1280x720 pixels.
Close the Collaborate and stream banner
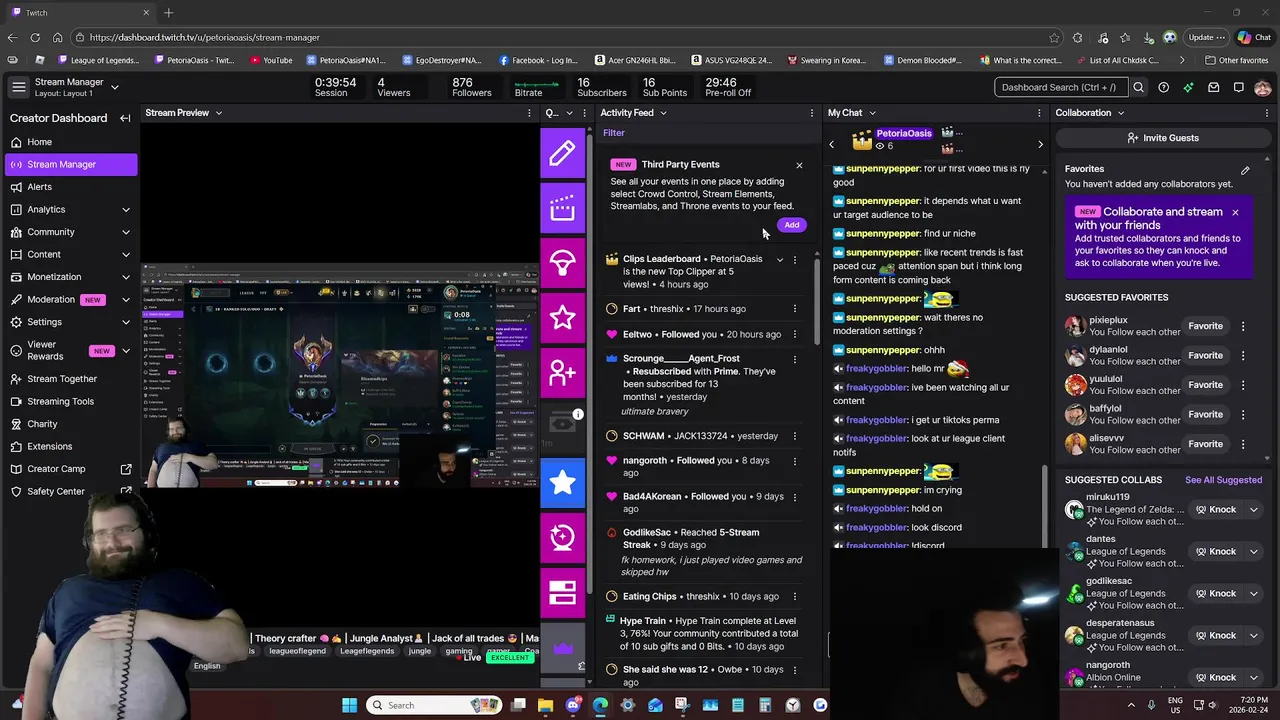tap(1235, 212)
